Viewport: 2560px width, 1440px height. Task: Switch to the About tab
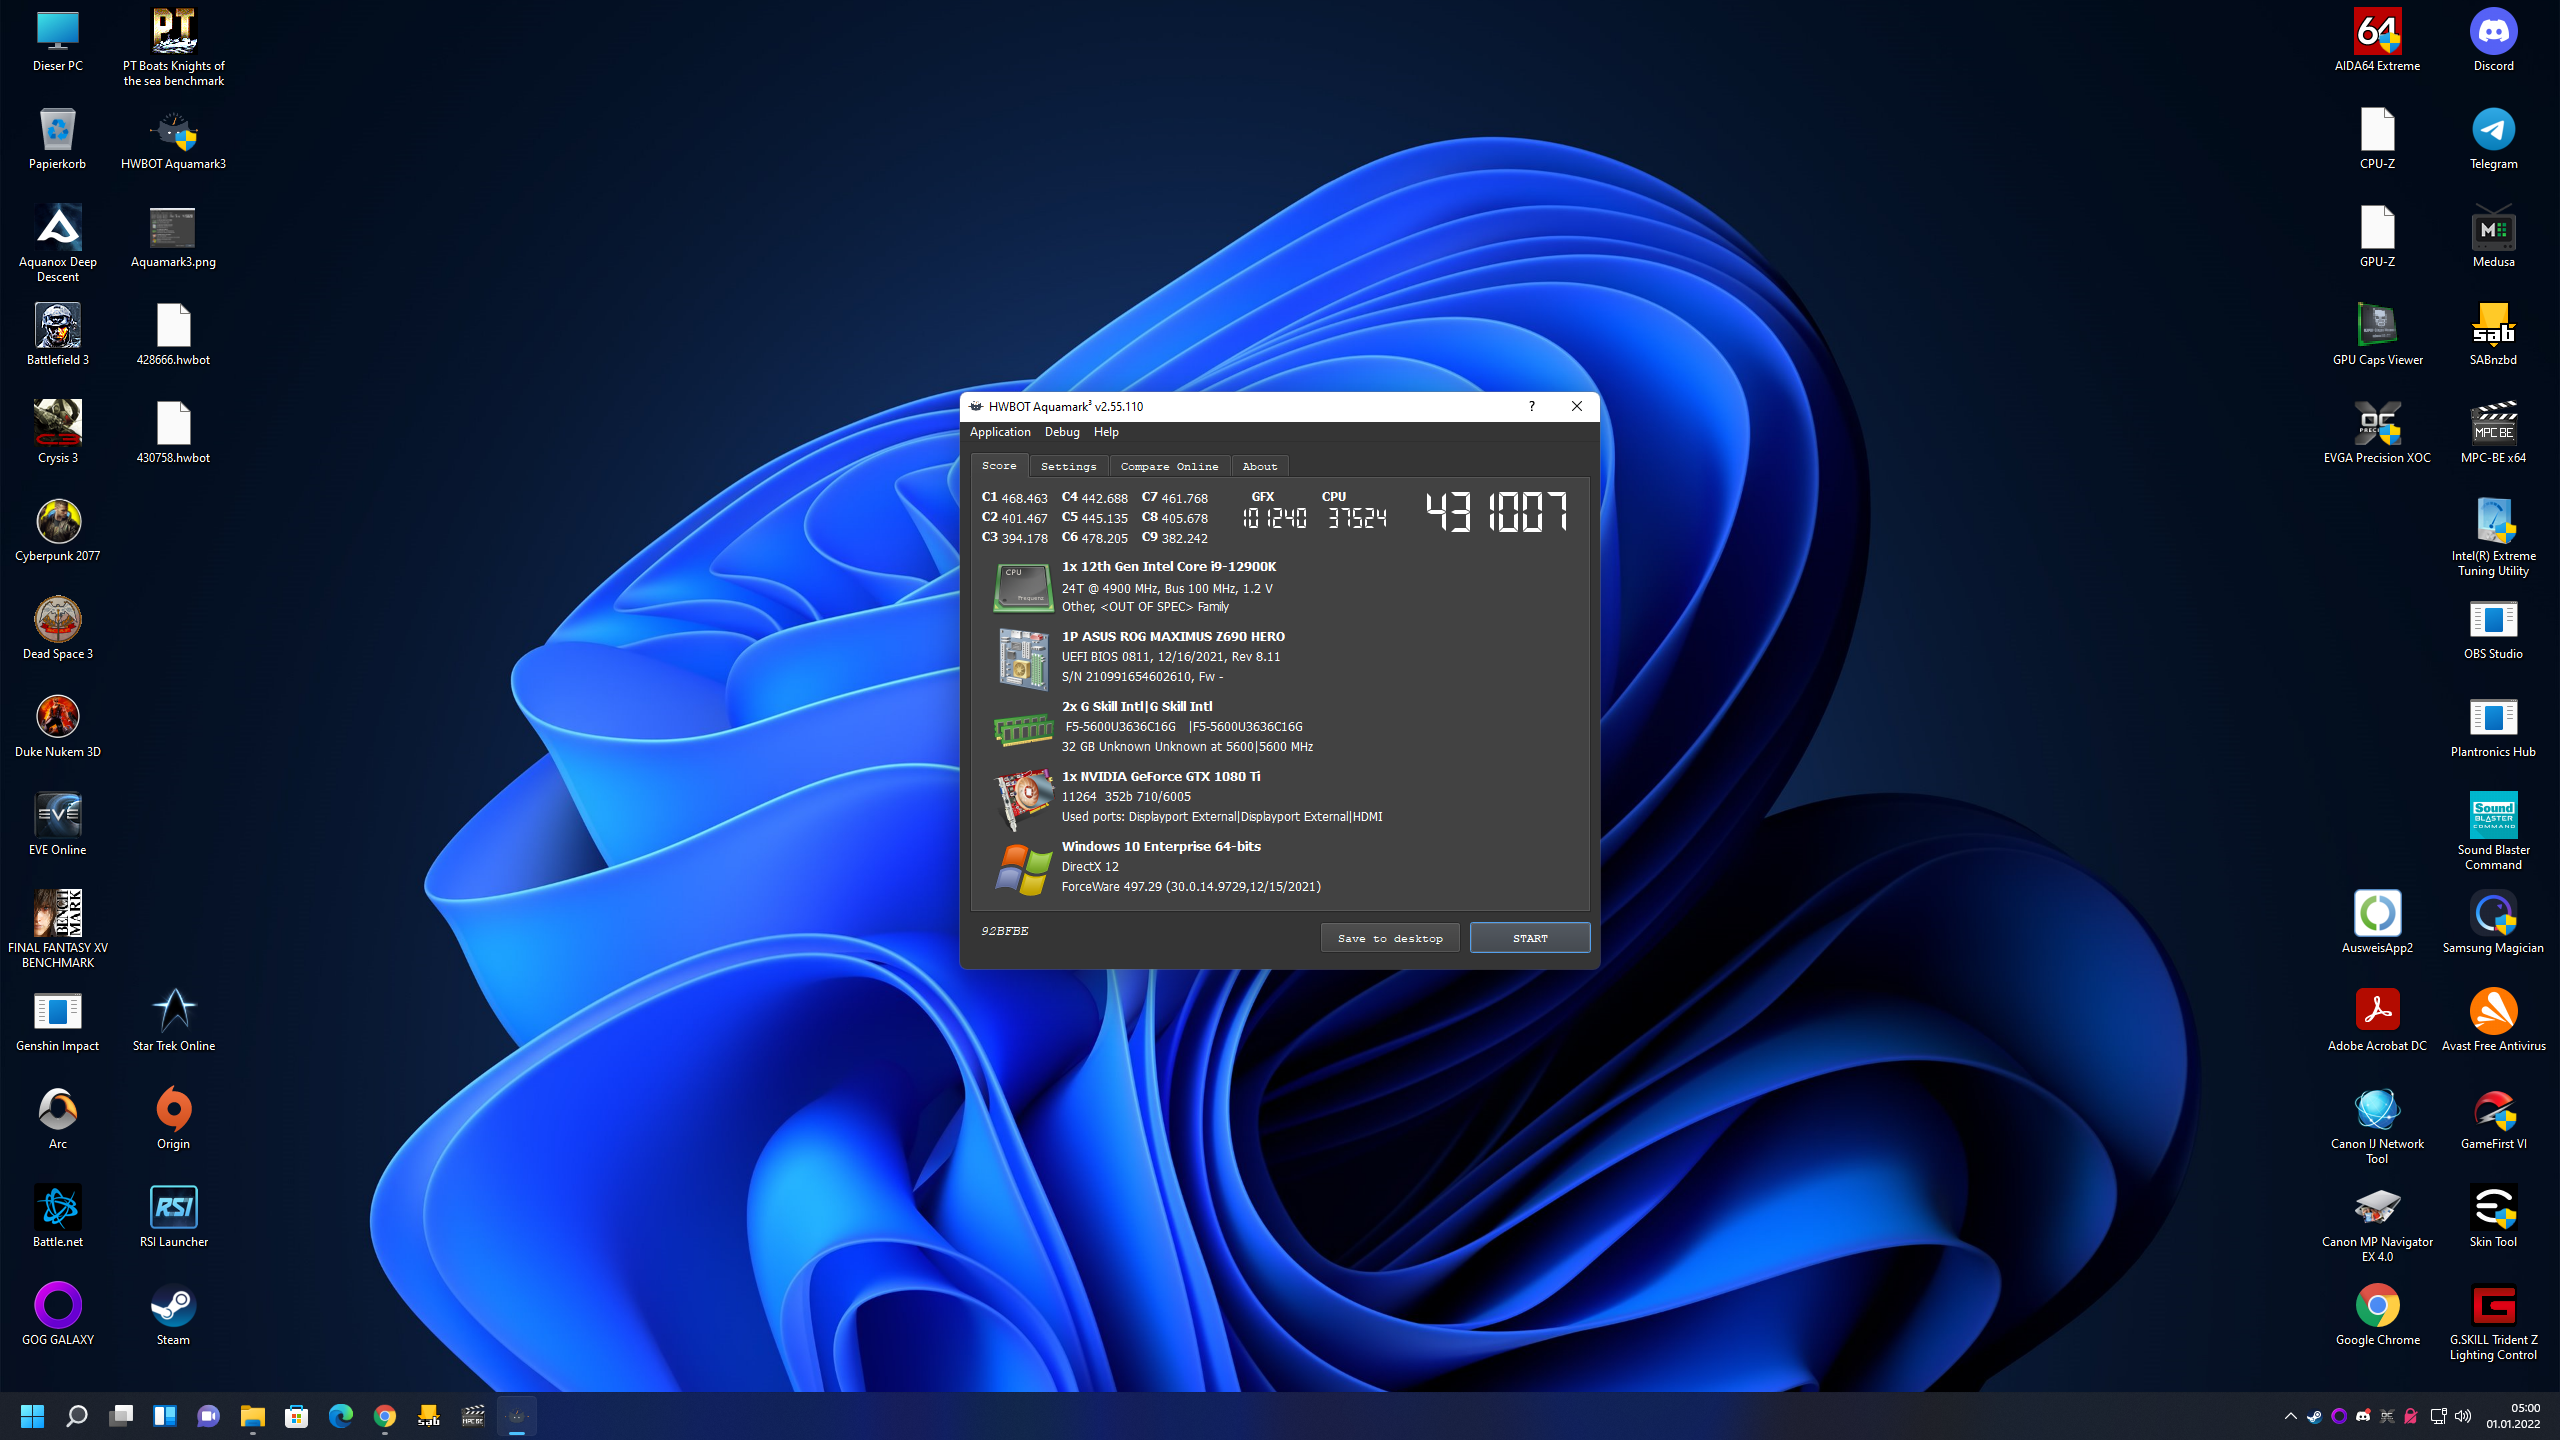pos(1260,466)
